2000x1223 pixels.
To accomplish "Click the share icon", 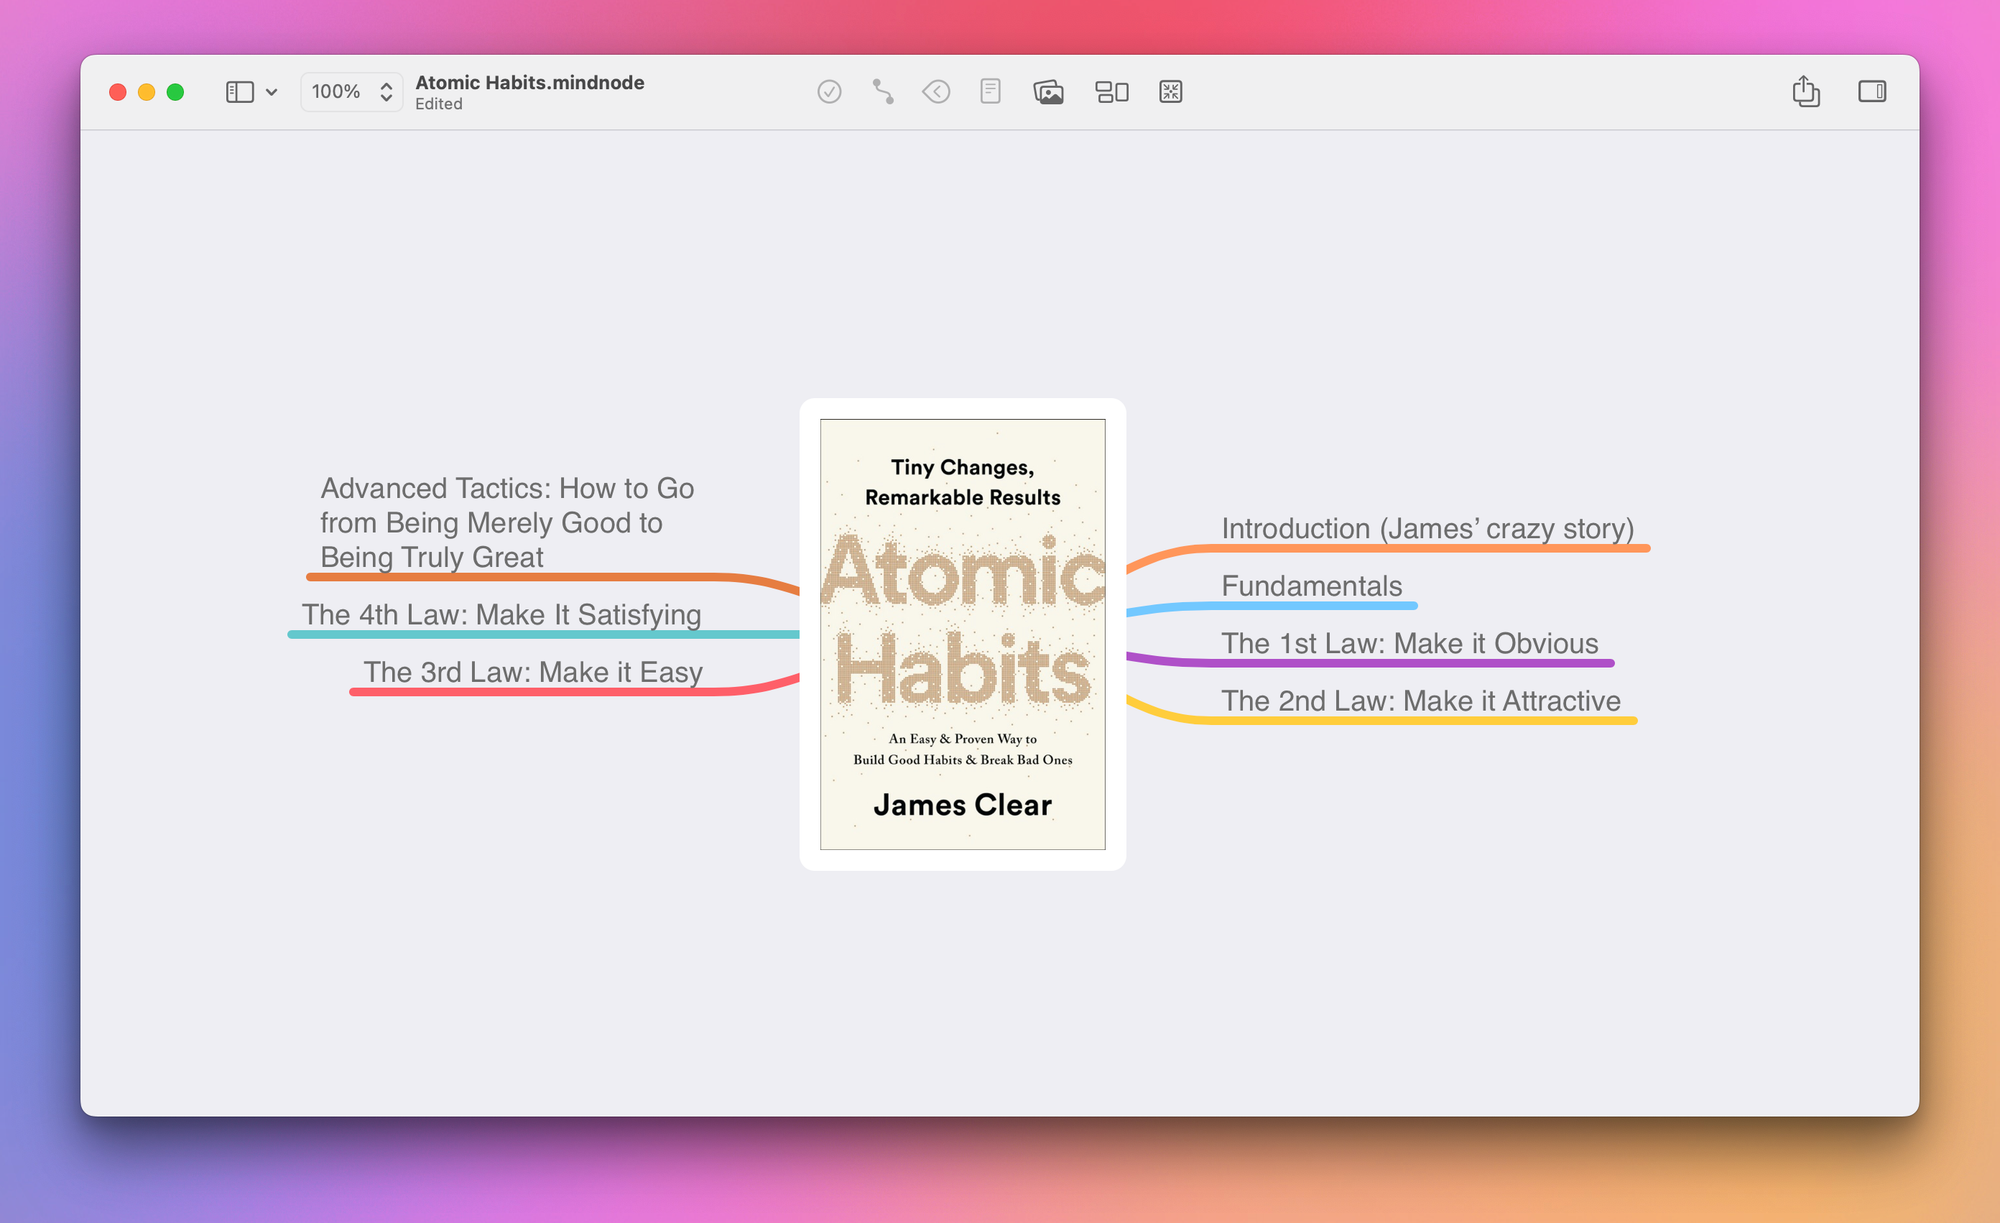I will pos(1806,92).
